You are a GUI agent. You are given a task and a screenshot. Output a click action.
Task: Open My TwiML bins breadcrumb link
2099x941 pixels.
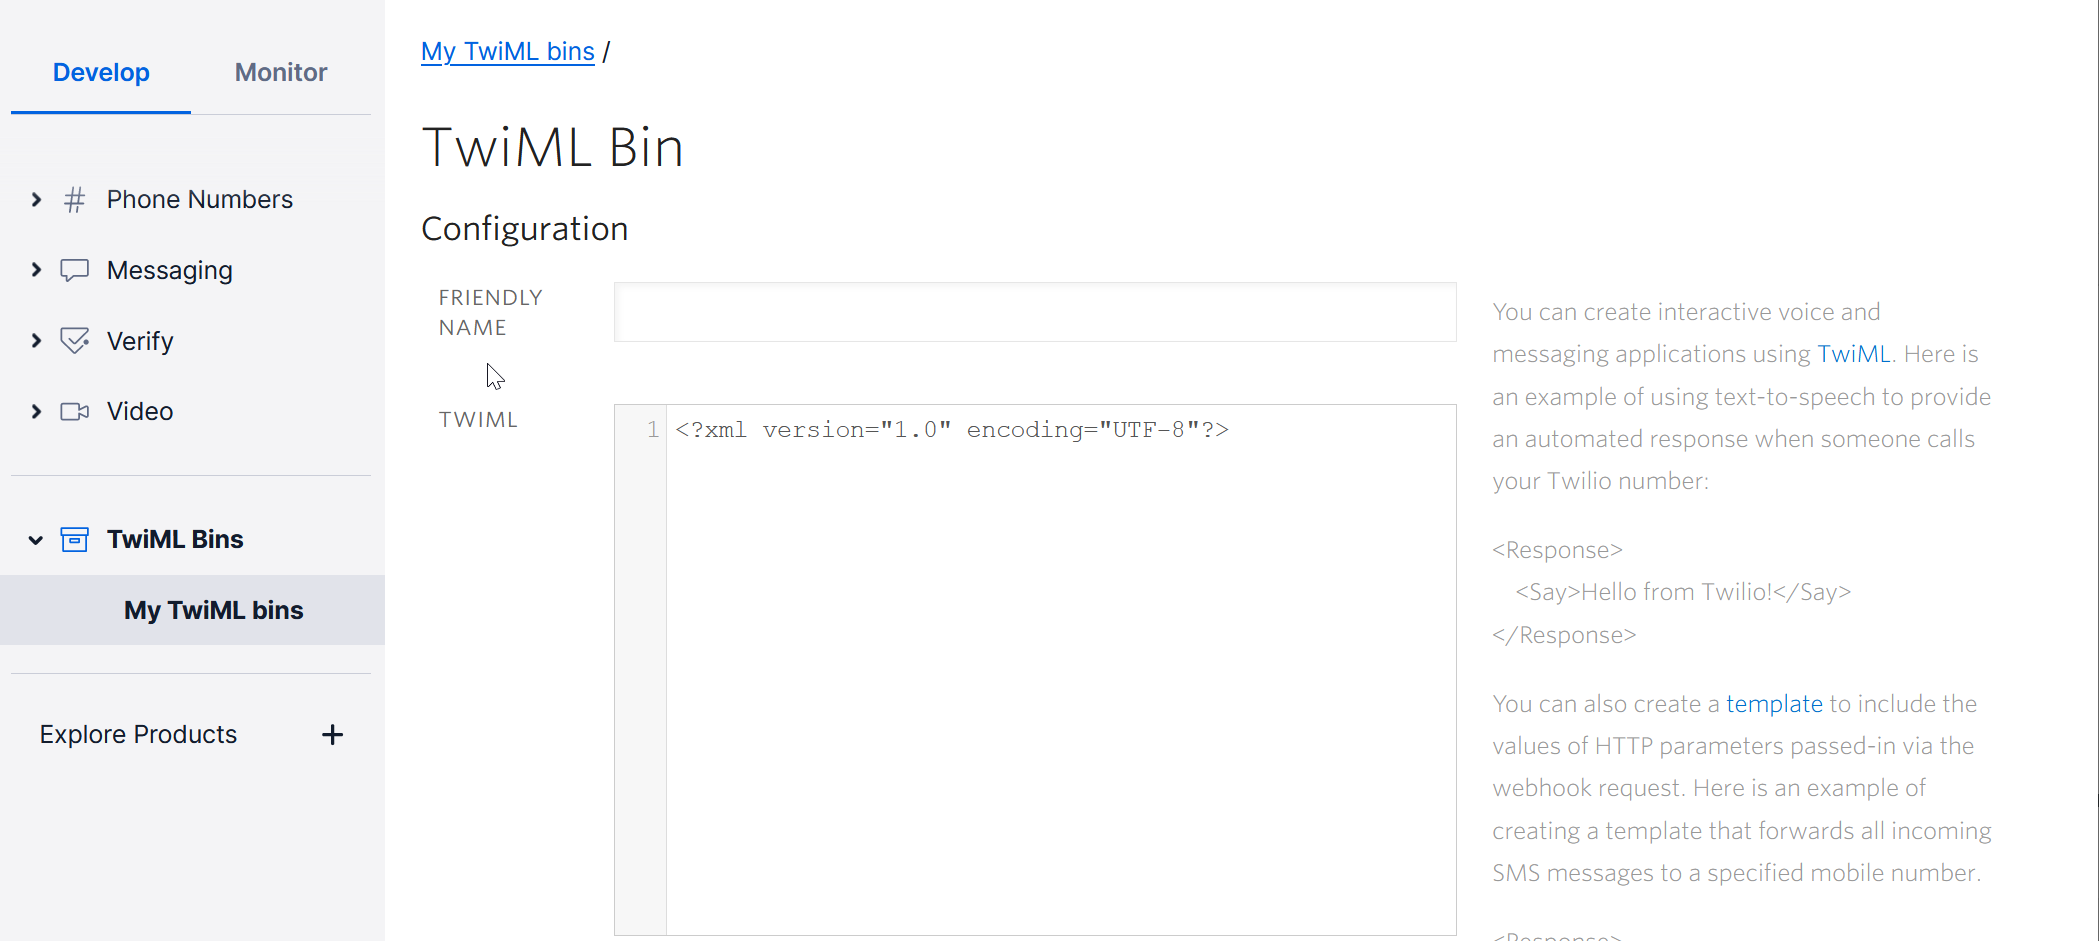click(x=508, y=52)
